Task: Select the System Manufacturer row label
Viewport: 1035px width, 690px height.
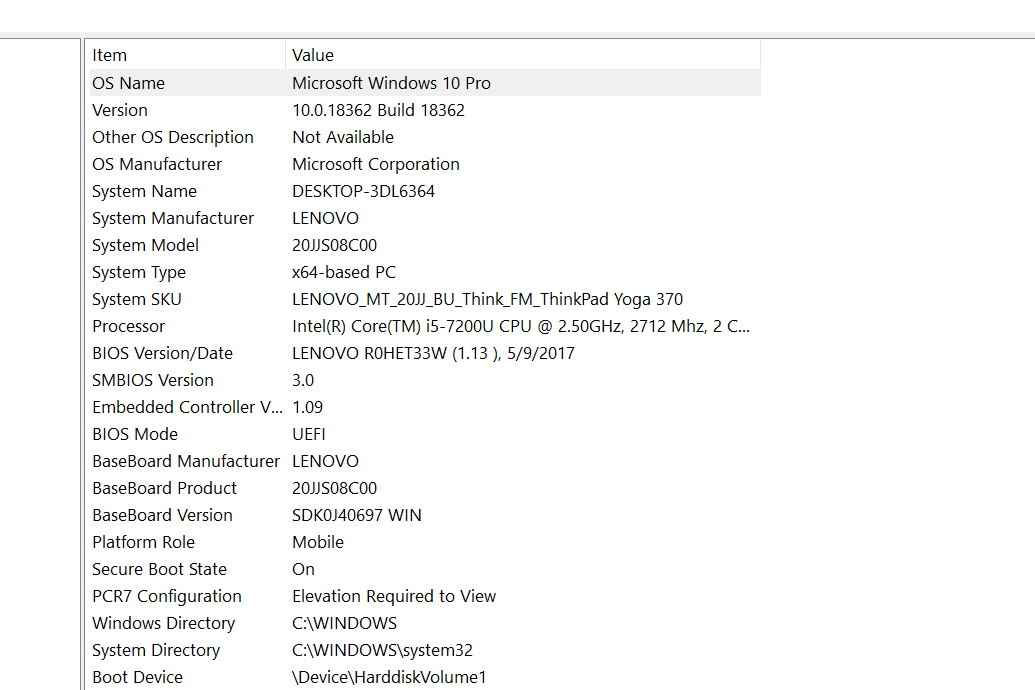Action: click(x=173, y=219)
